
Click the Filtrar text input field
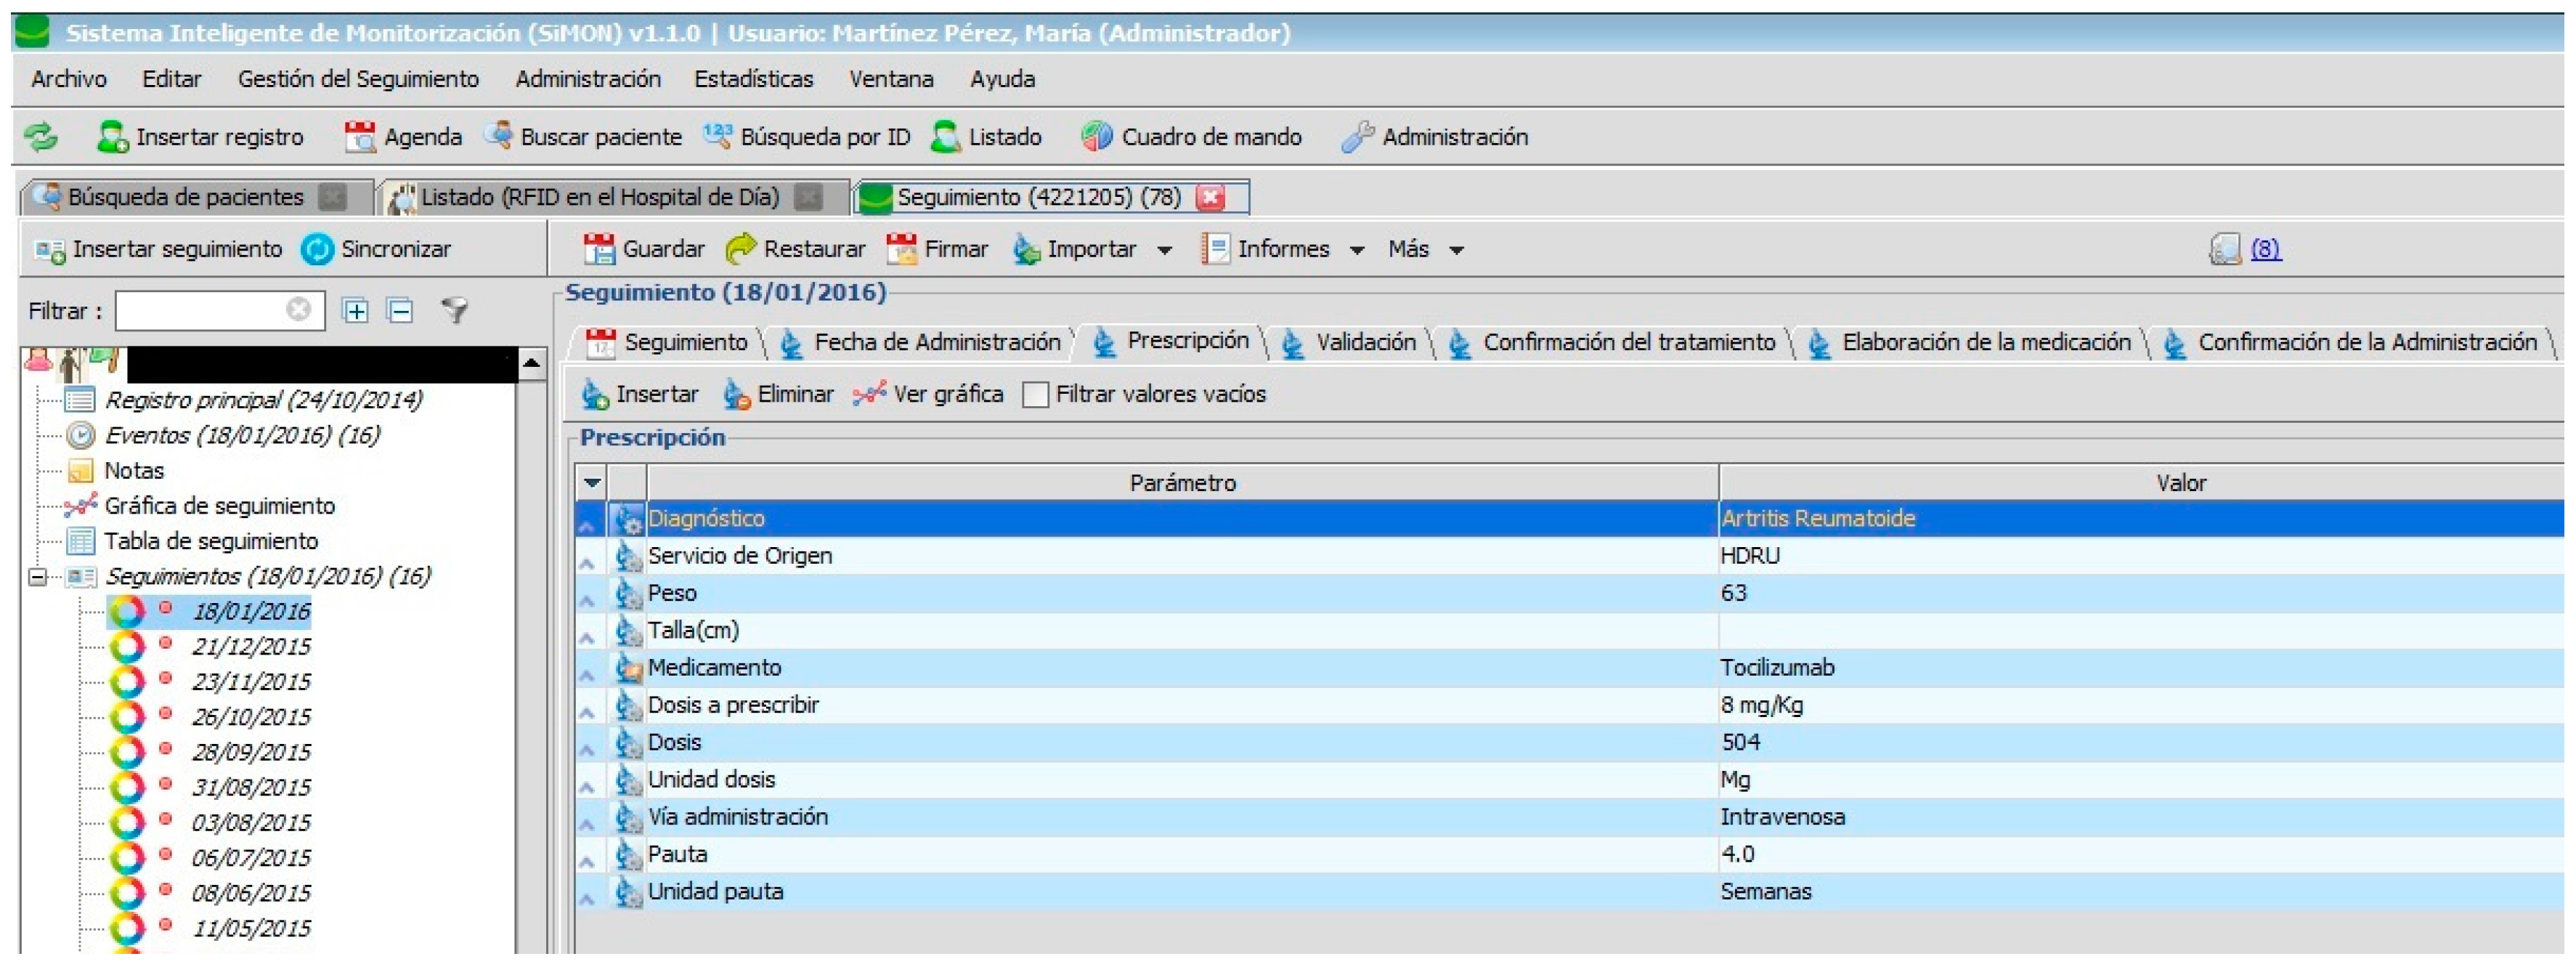pos(200,312)
